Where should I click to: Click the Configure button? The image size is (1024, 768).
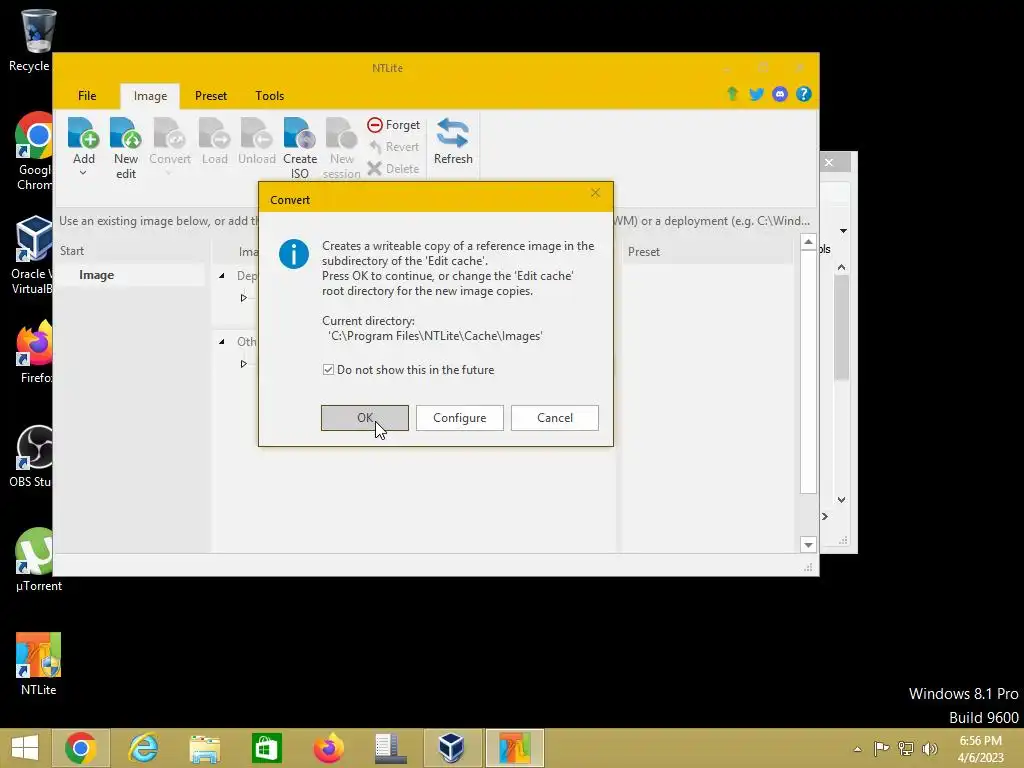(x=460, y=418)
